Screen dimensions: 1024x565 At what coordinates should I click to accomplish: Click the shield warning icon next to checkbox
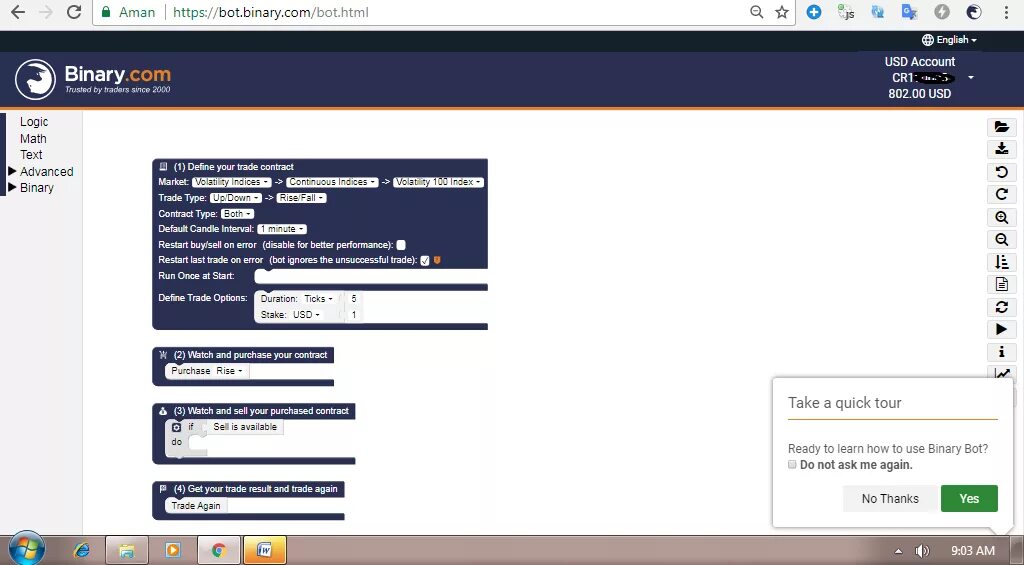click(x=437, y=260)
